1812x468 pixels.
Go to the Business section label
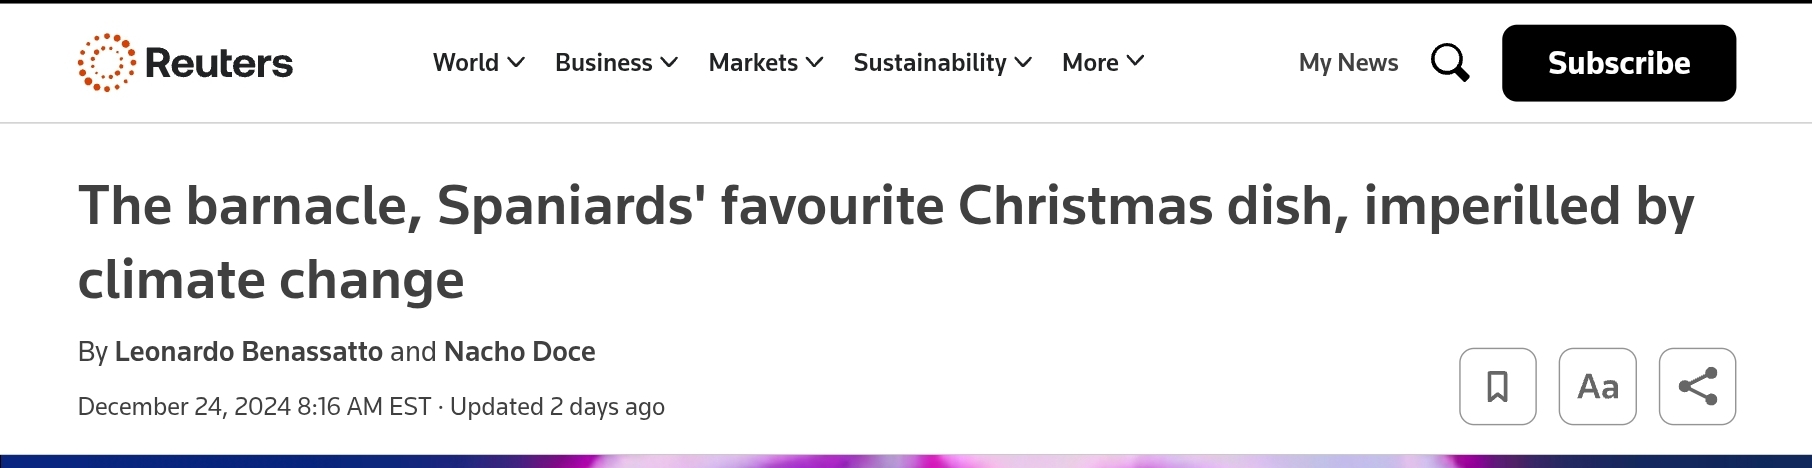click(603, 62)
